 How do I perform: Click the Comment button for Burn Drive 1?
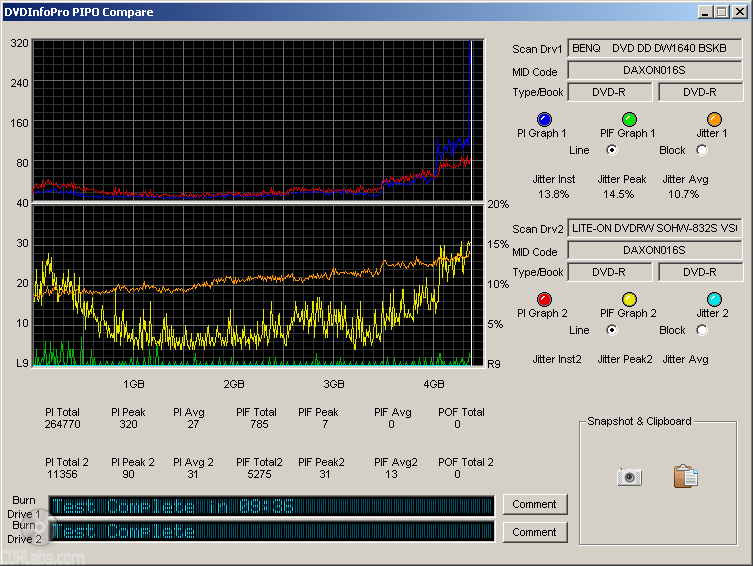(534, 504)
